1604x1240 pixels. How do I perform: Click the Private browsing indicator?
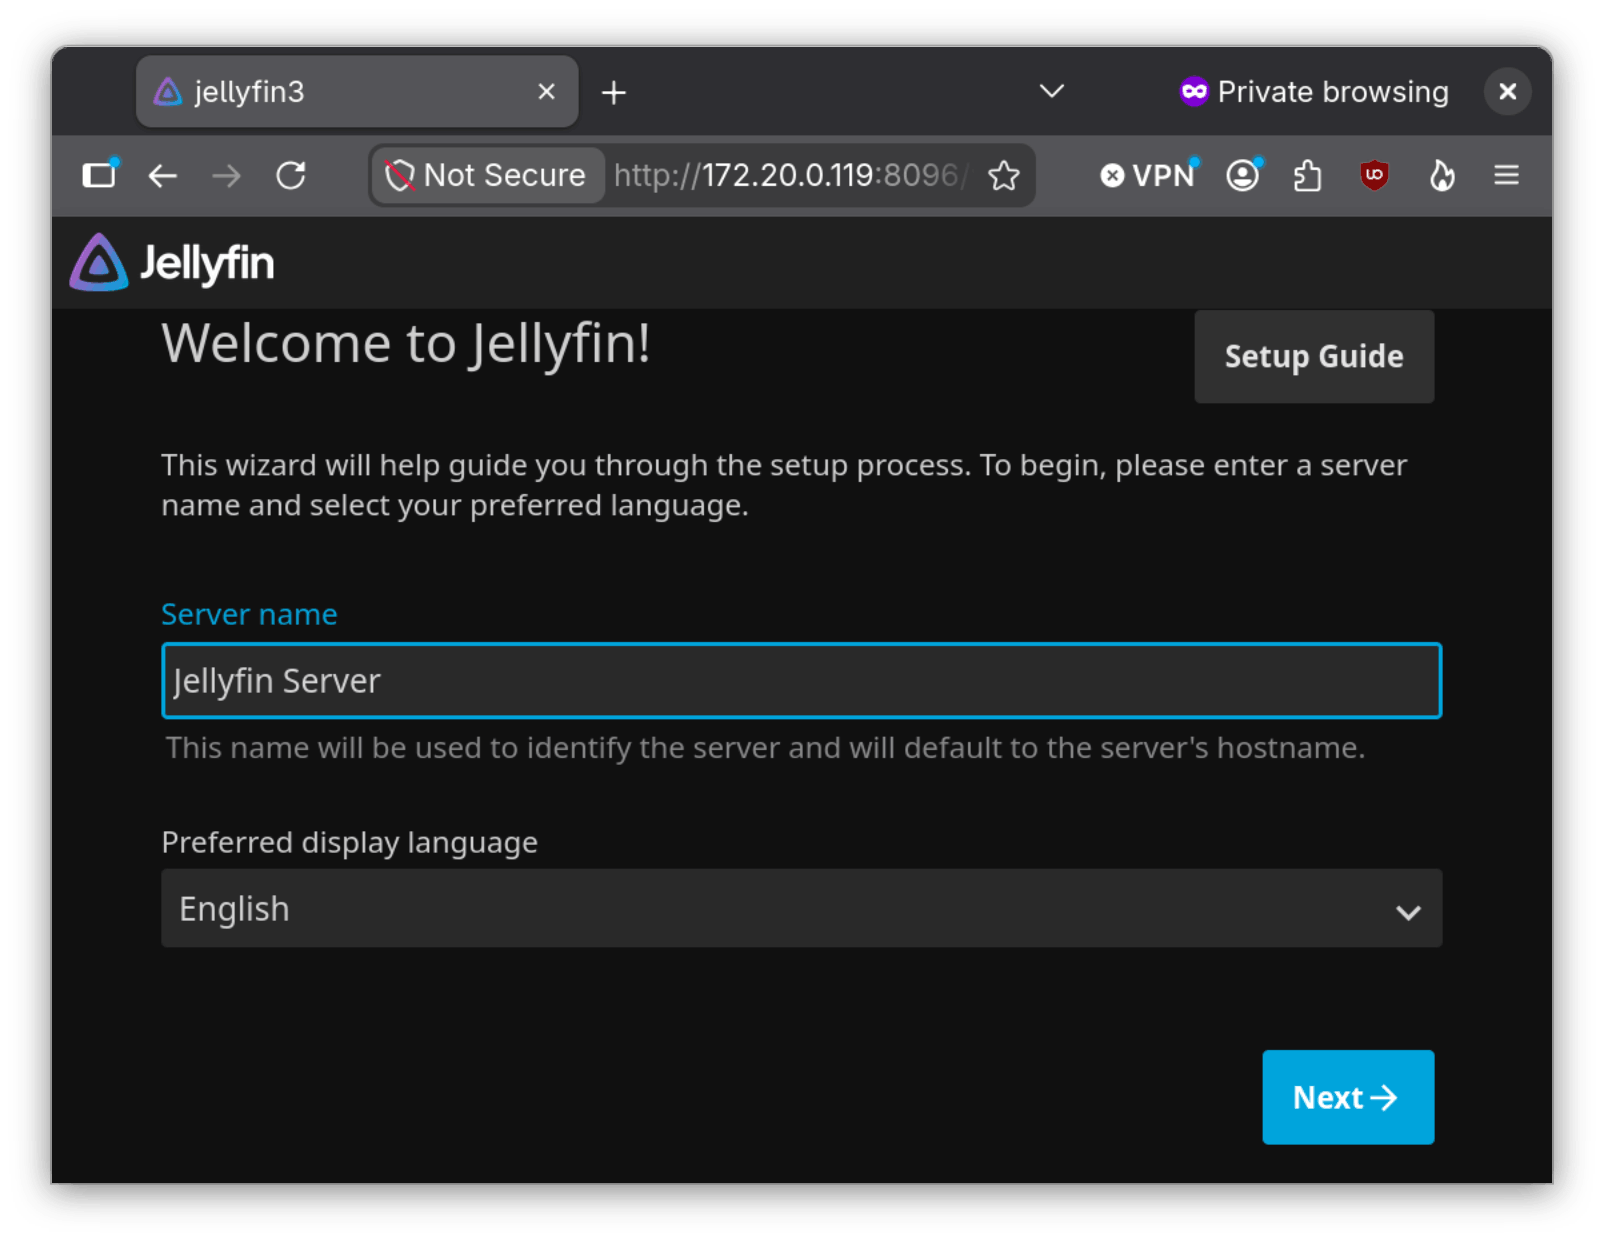1314,92
